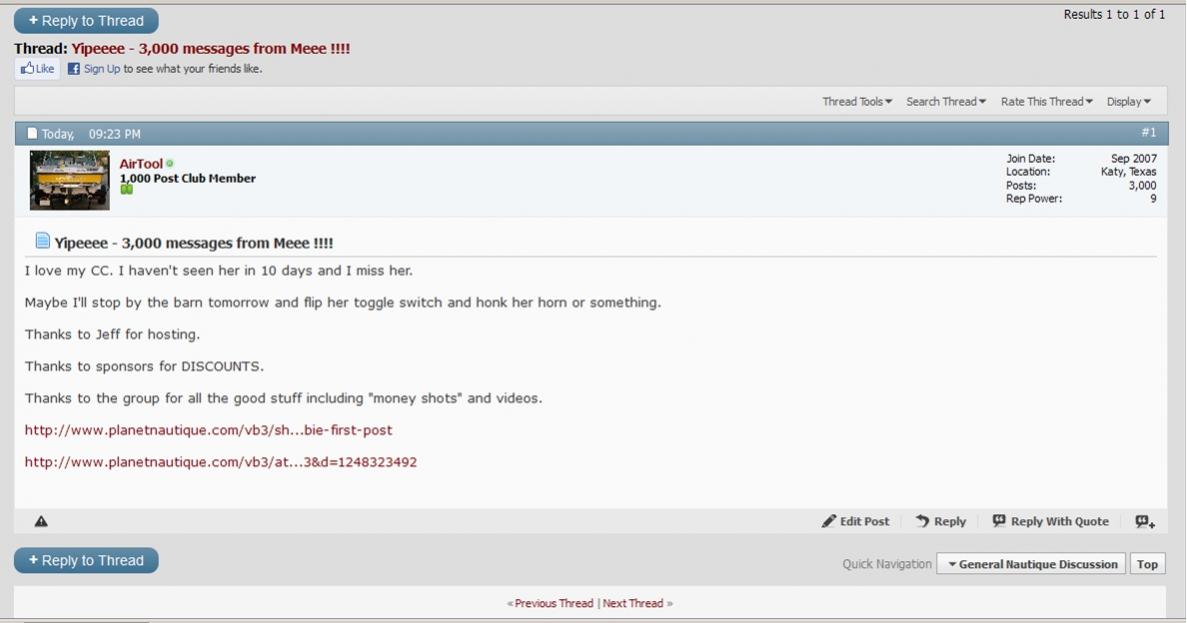Image resolution: width=1187 pixels, height=623 pixels.
Task: Click the multi-quote icon beside Reply With Quote
Action: point(1145,521)
